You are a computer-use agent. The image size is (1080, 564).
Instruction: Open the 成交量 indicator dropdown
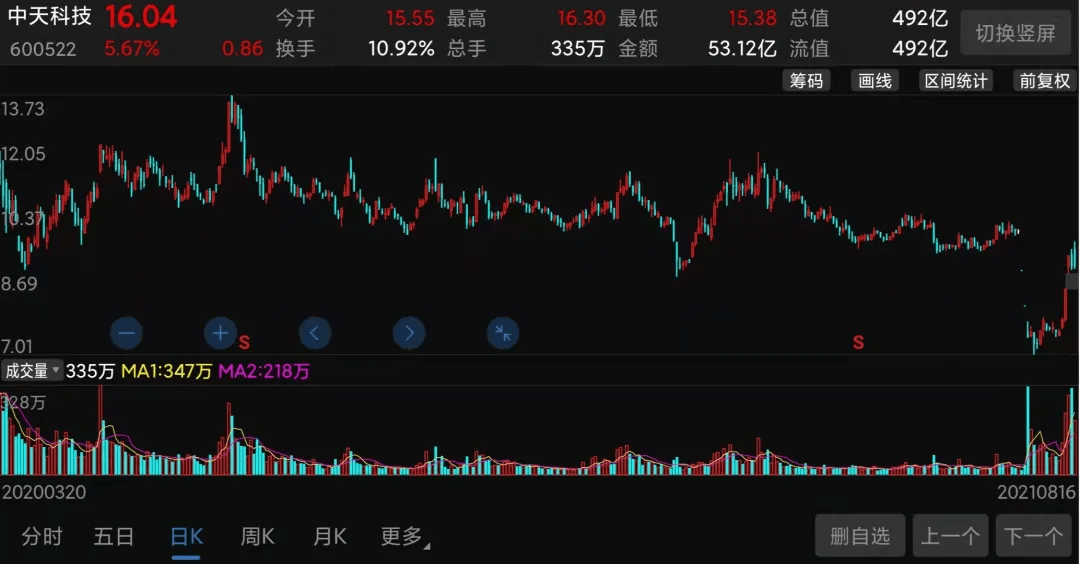tap(32, 370)
